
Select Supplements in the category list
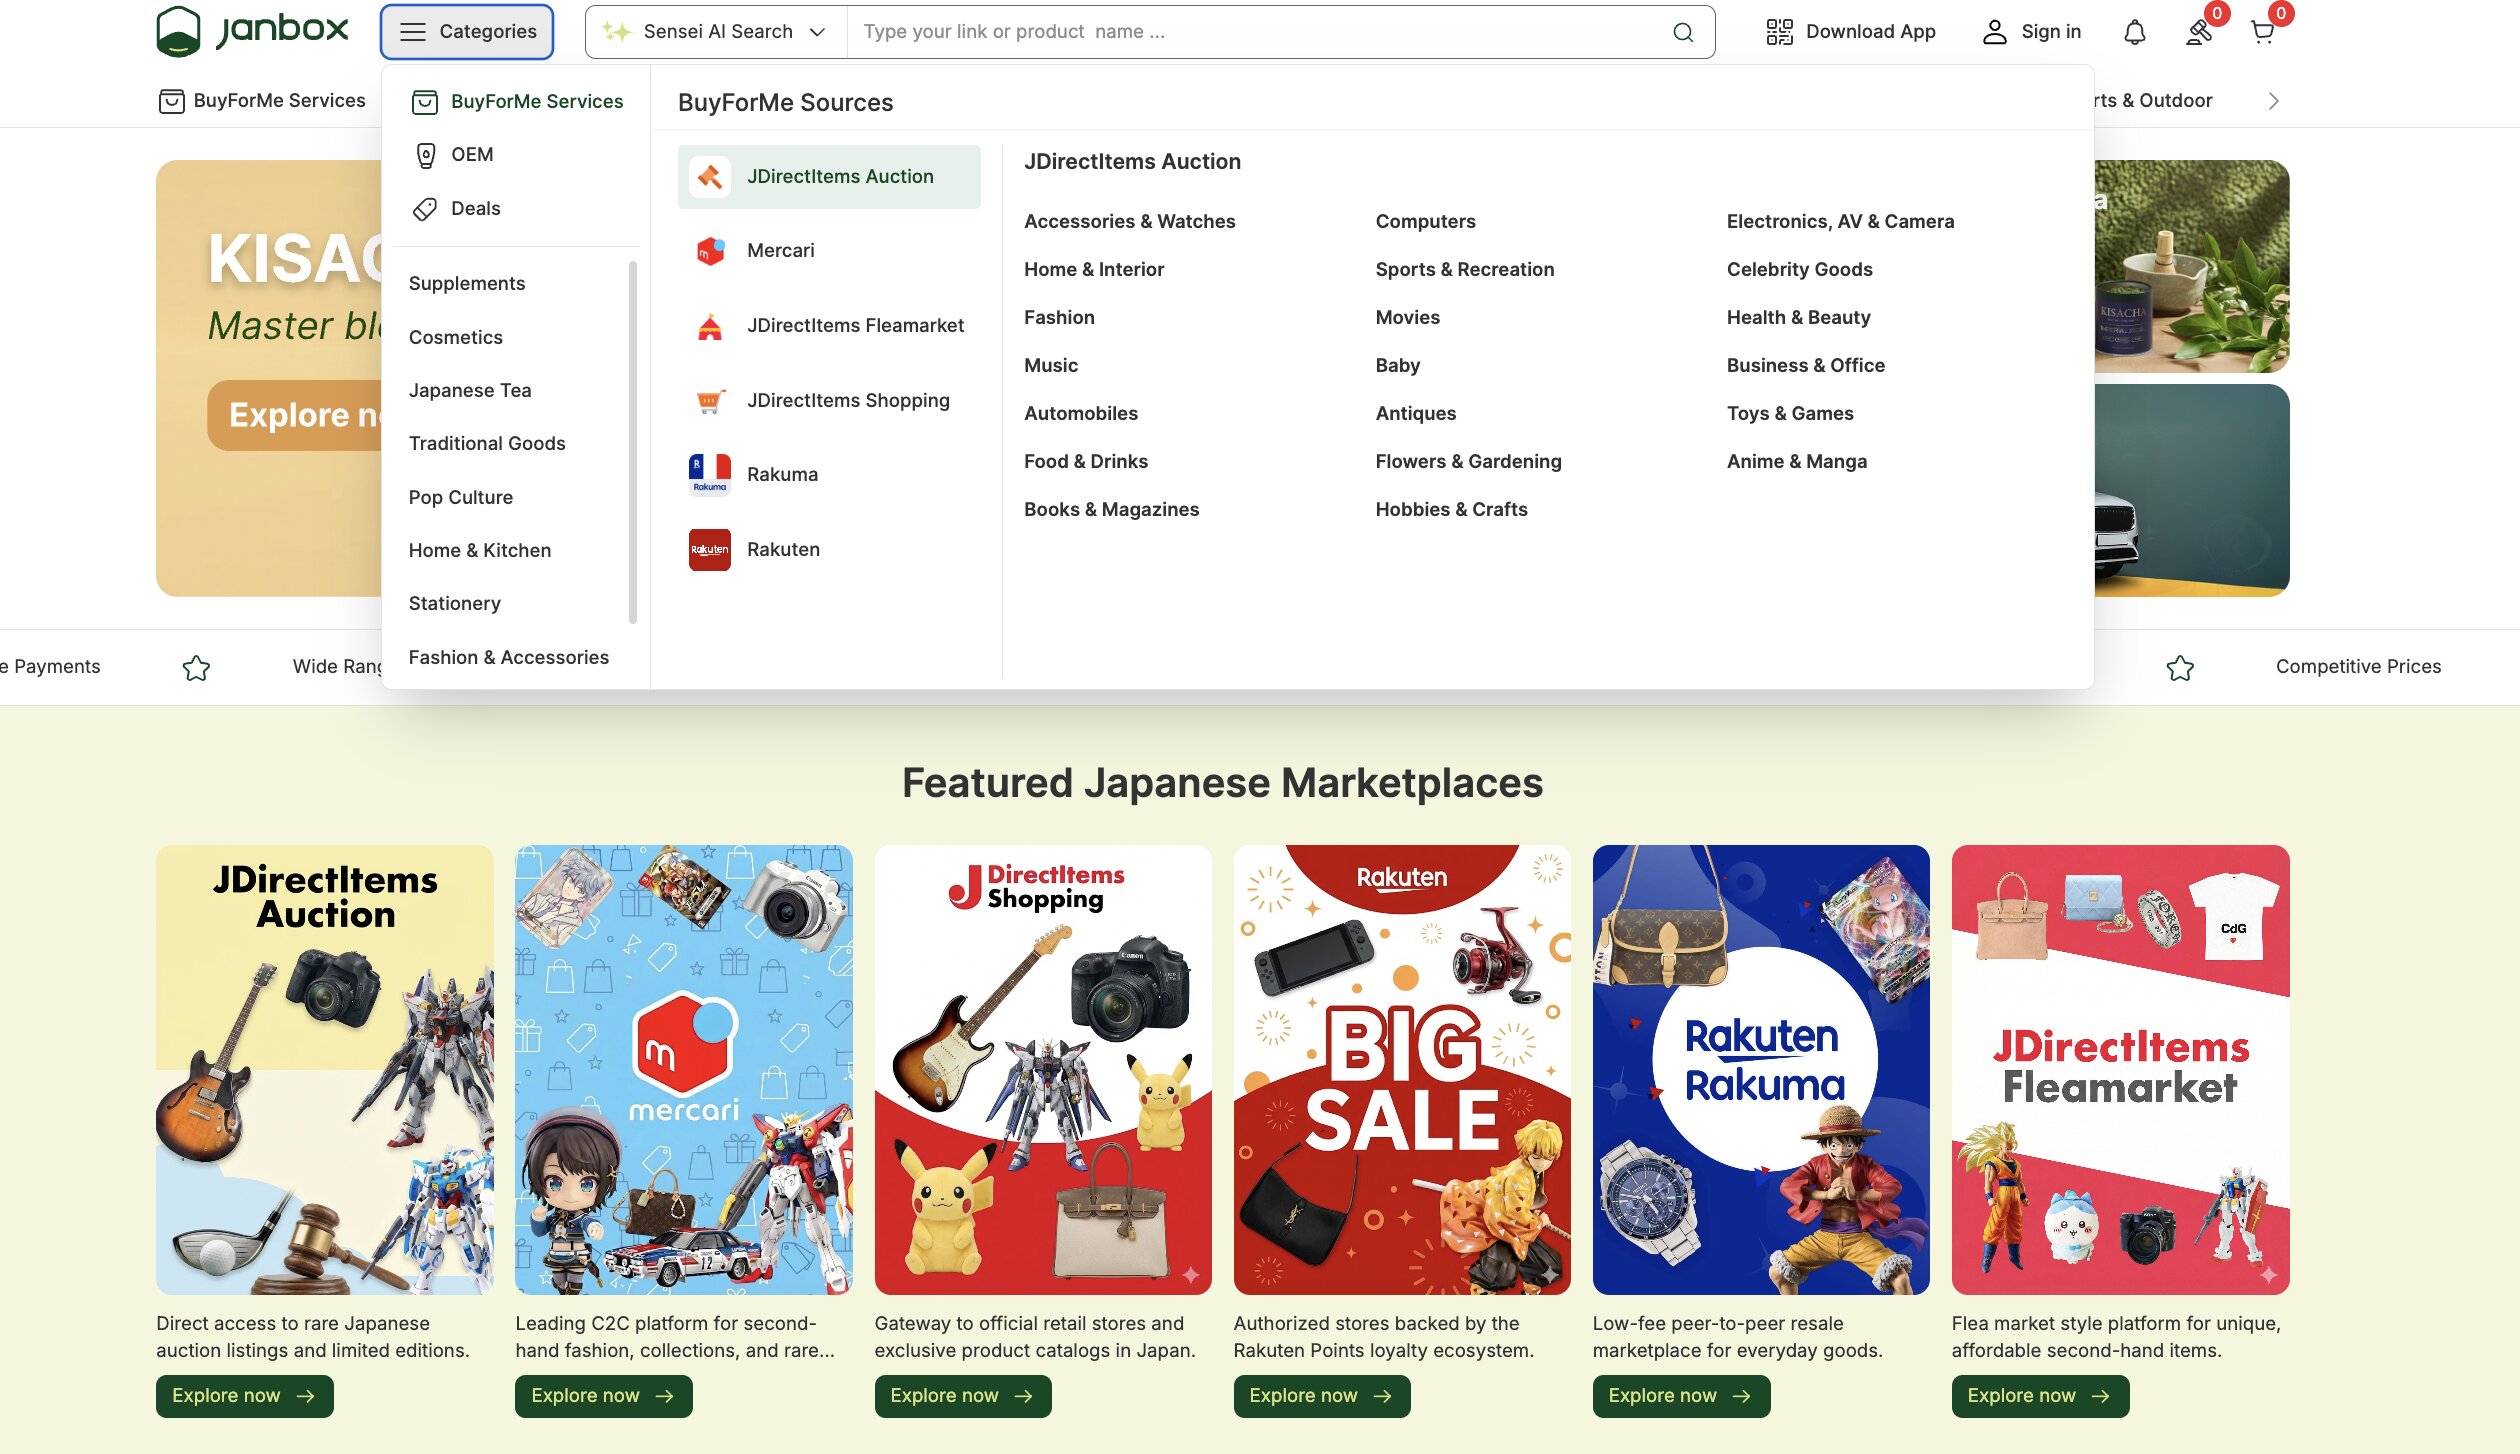tap(467, 284)
